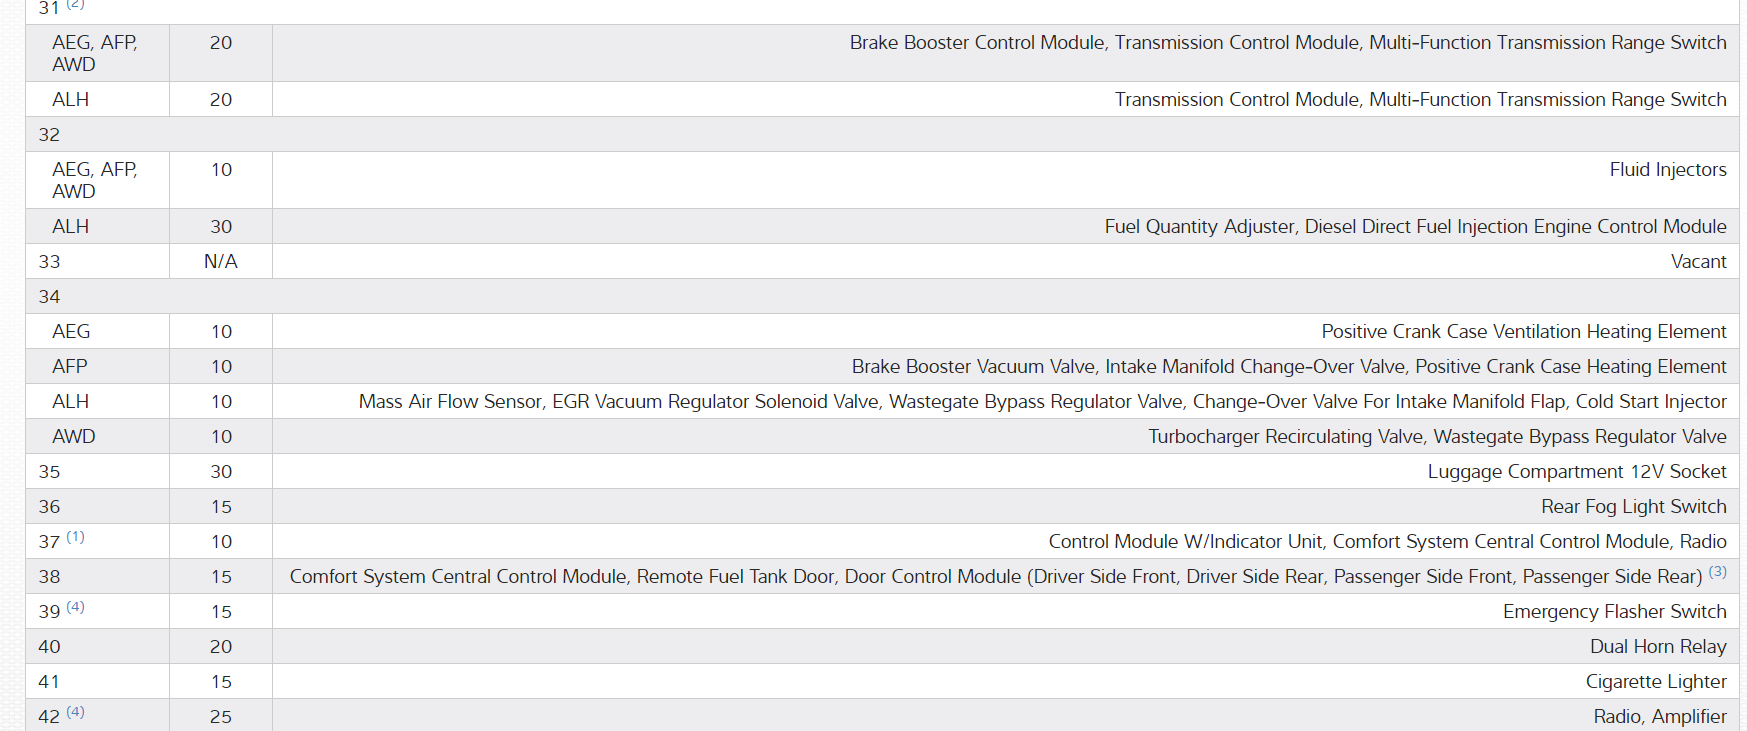
Task: Click the N/A amperage cell
Action: [x=221, y=262]
